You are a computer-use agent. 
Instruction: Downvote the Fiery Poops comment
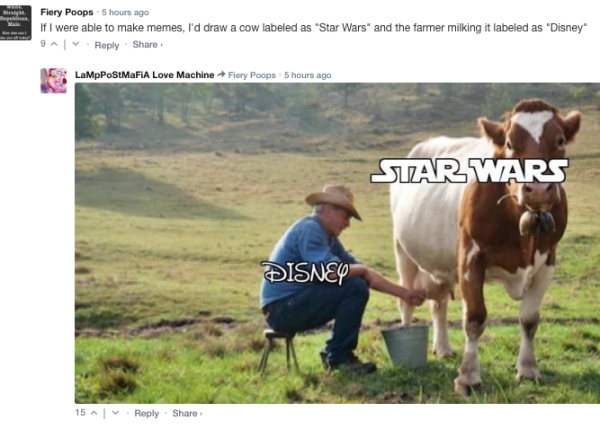pyautogui.click(x=76, y=44)
